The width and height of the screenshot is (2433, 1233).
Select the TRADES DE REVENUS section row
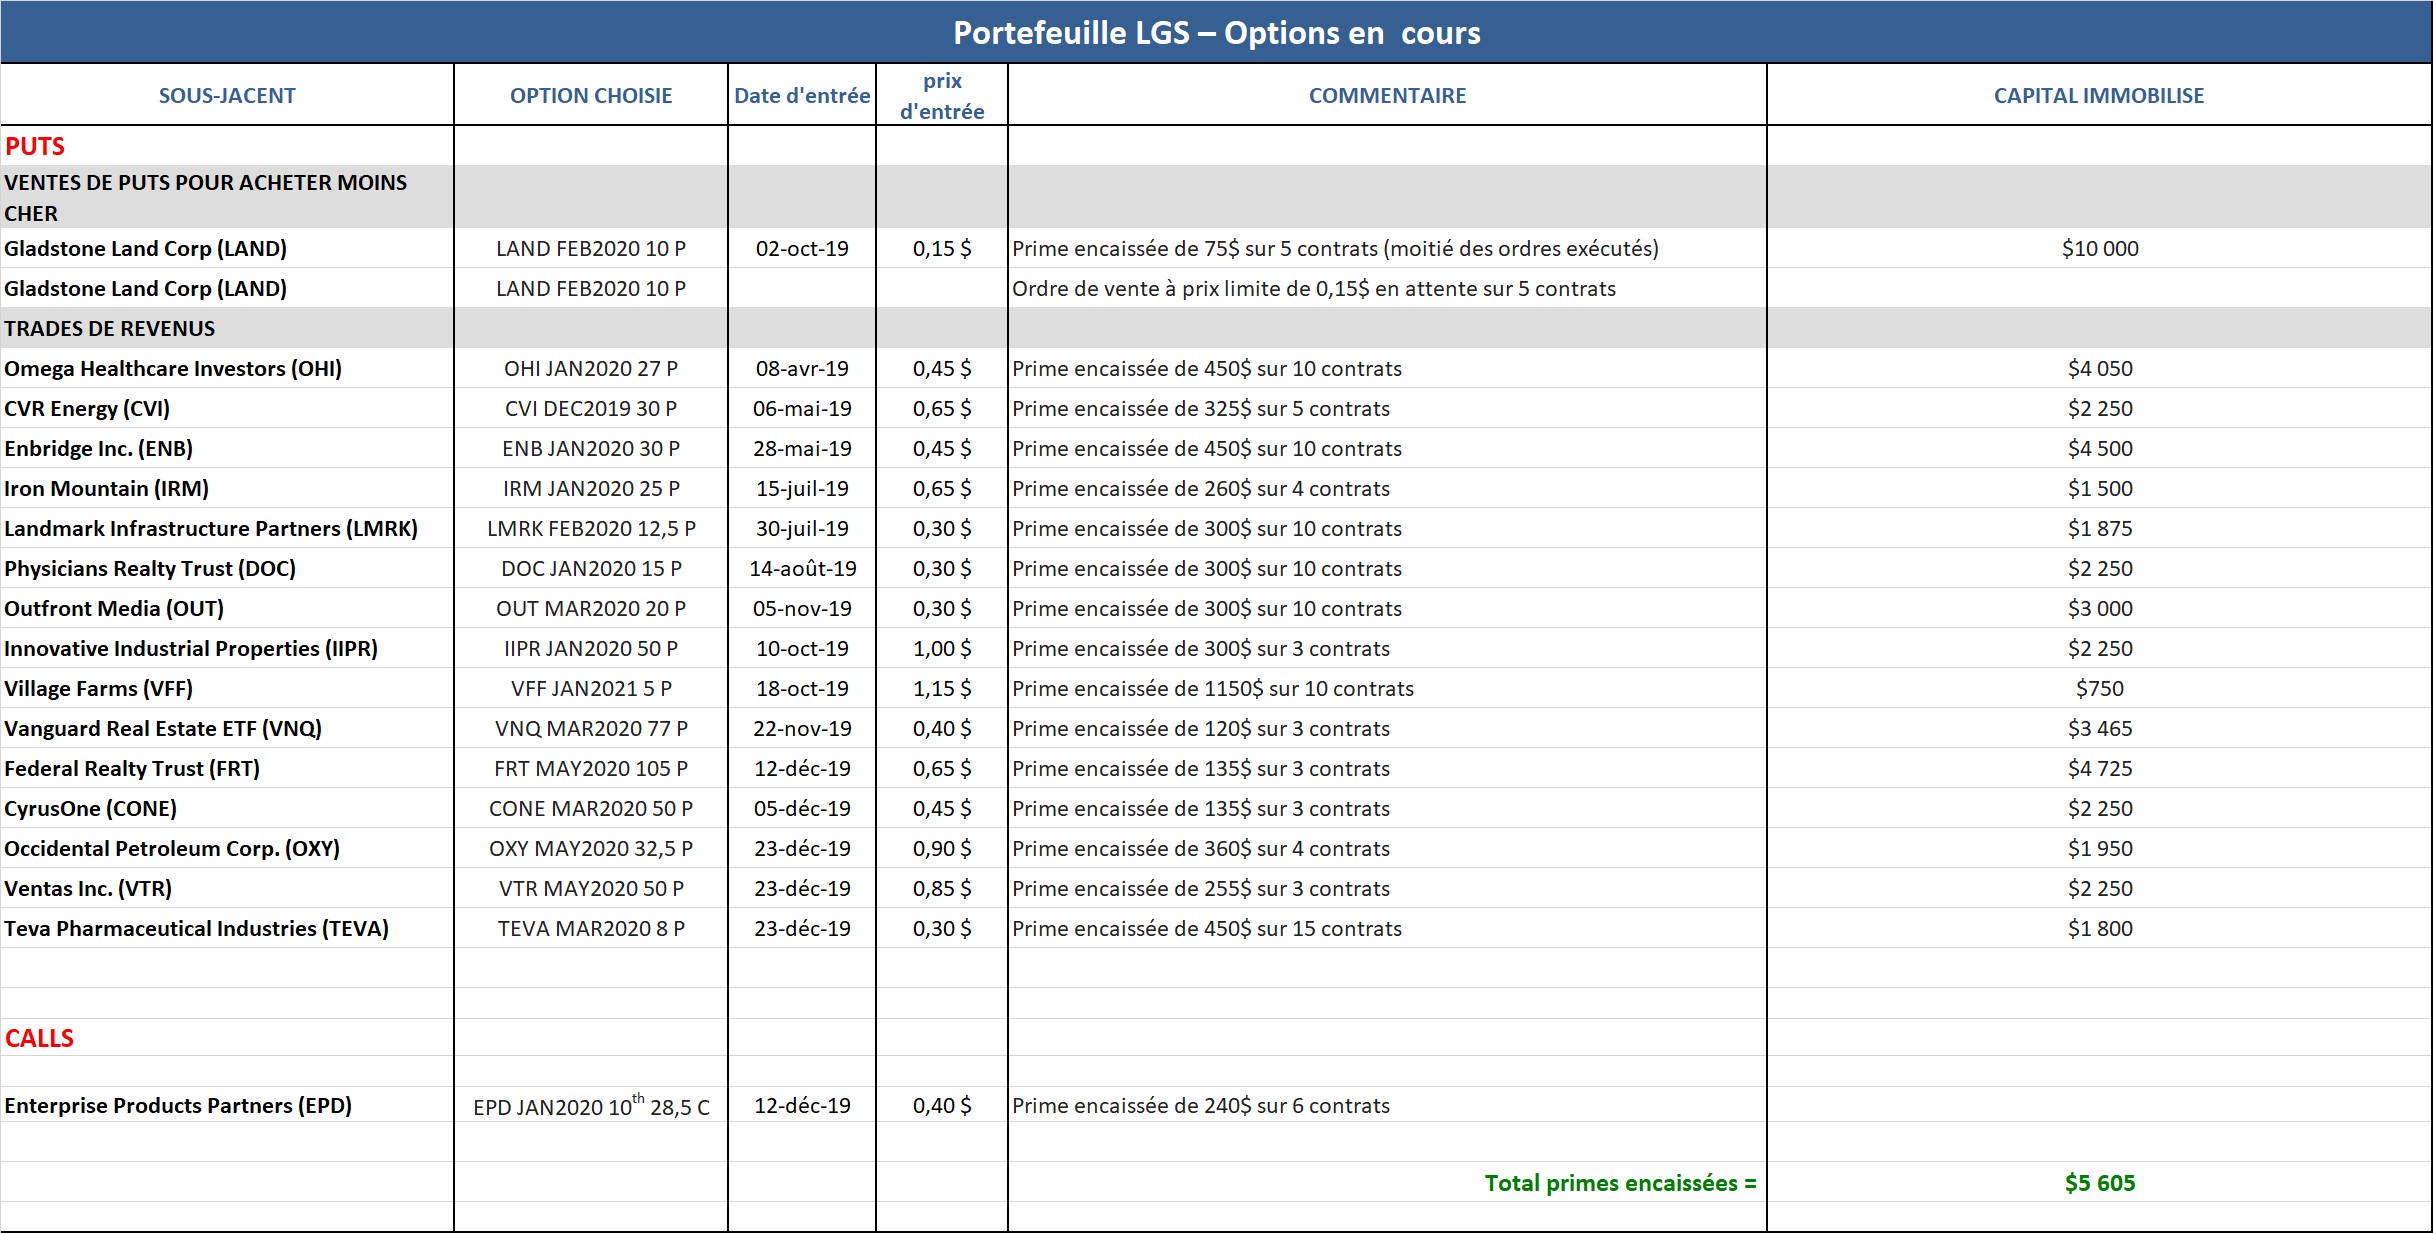[1216, 328]
